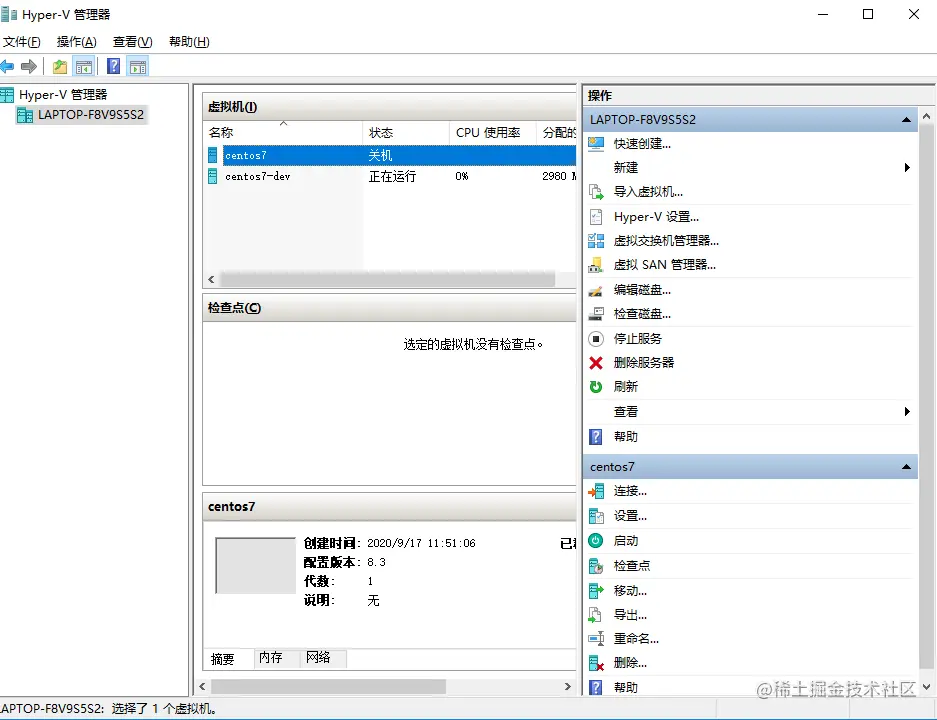Image resolution: width=937 pixels, height=720 pixels.
Task: Open 虚拟交换机管理器 from the action pane
Action: tap(663, 240)
